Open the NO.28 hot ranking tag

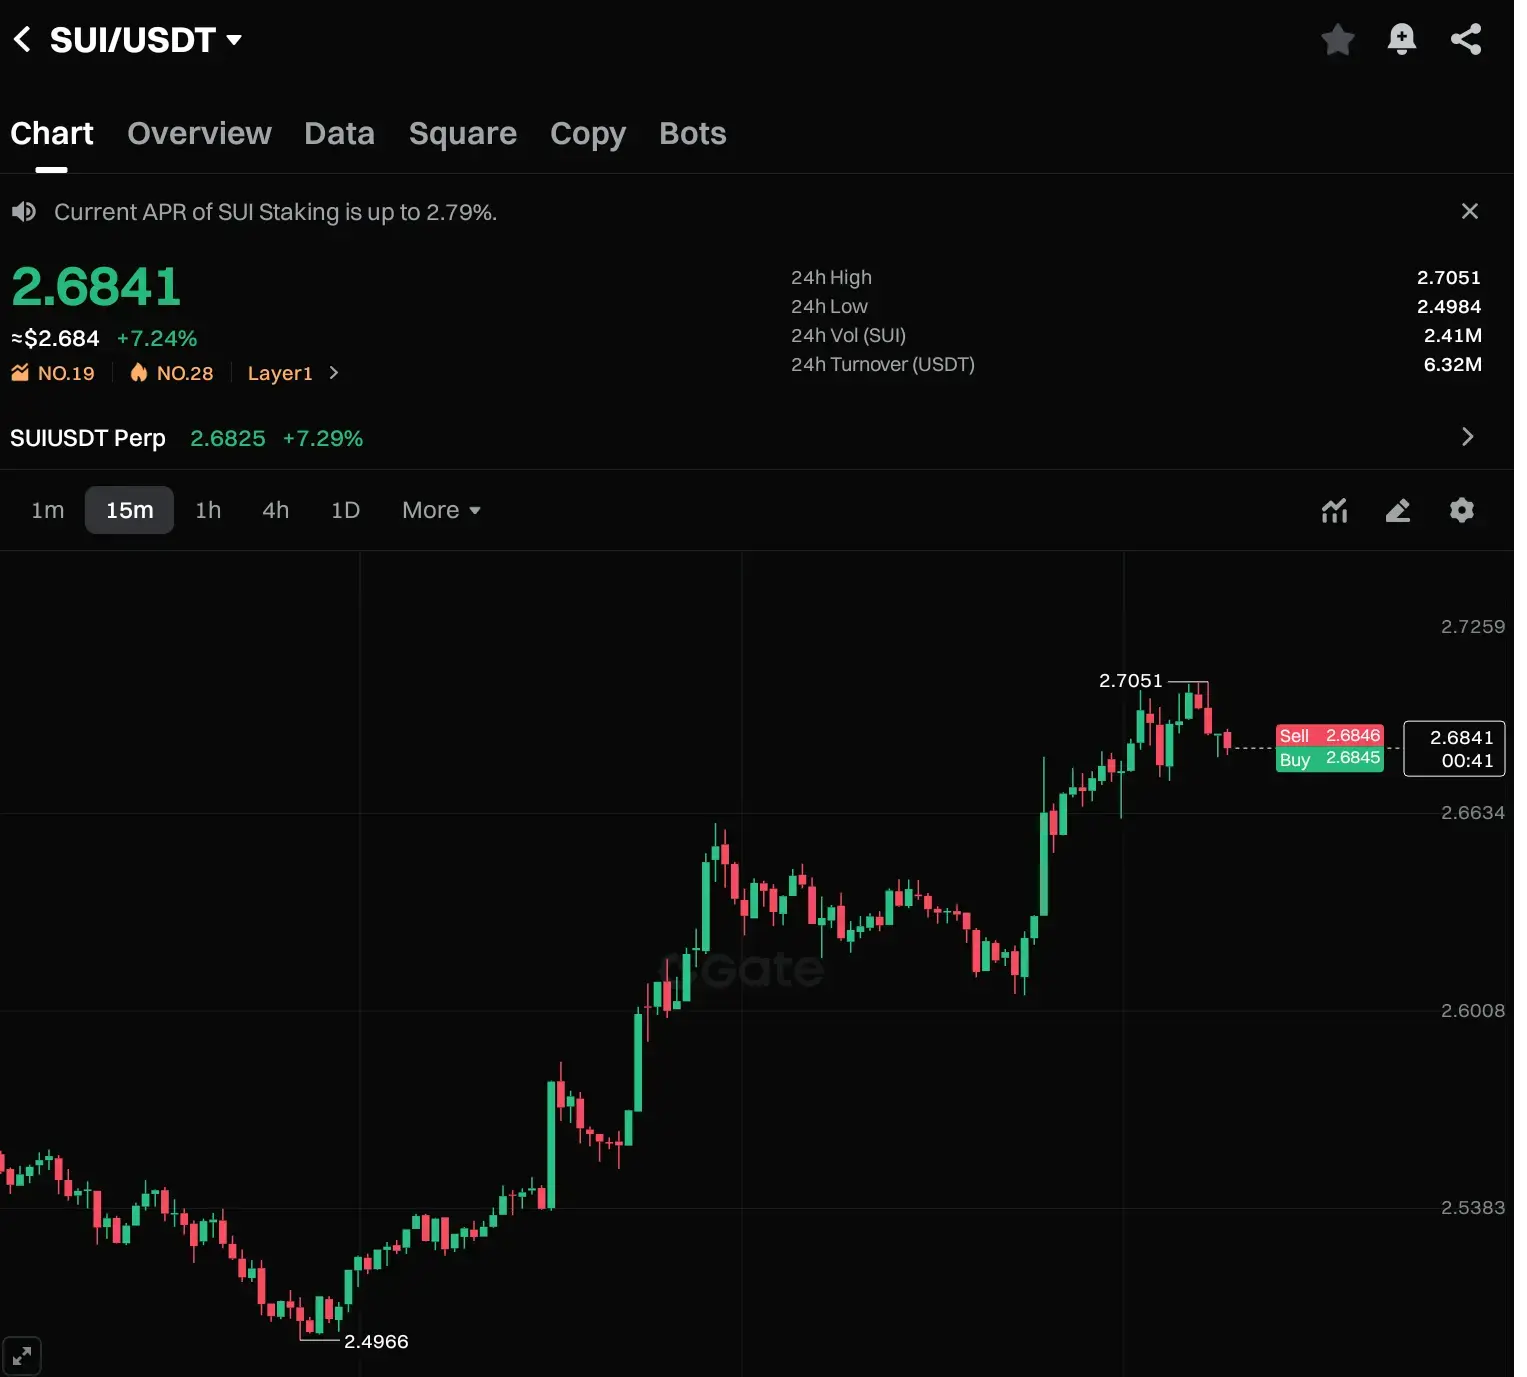172,373
